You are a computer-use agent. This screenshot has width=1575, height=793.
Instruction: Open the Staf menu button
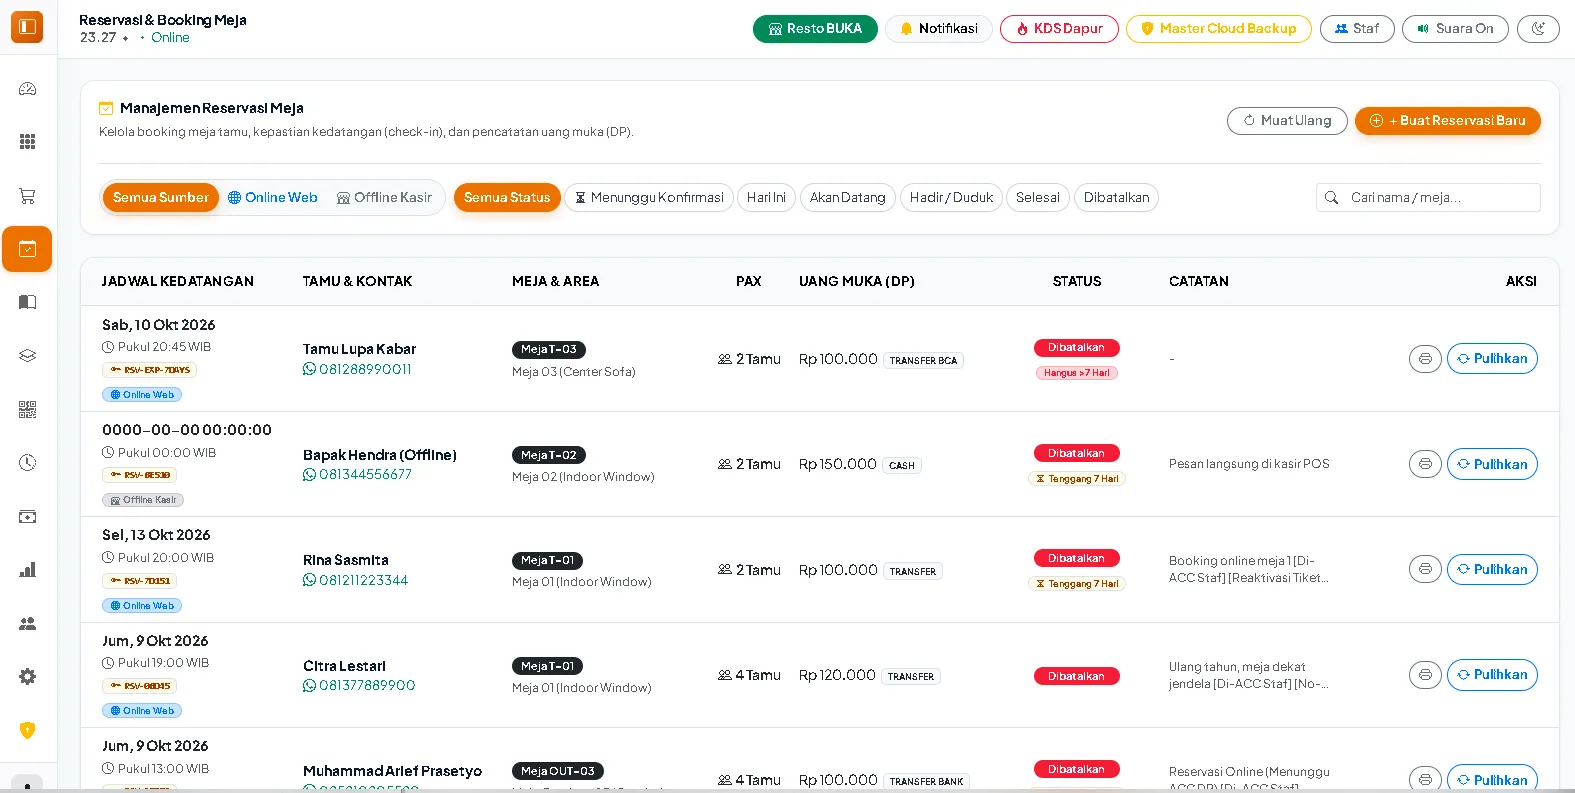coord(1357,29)
